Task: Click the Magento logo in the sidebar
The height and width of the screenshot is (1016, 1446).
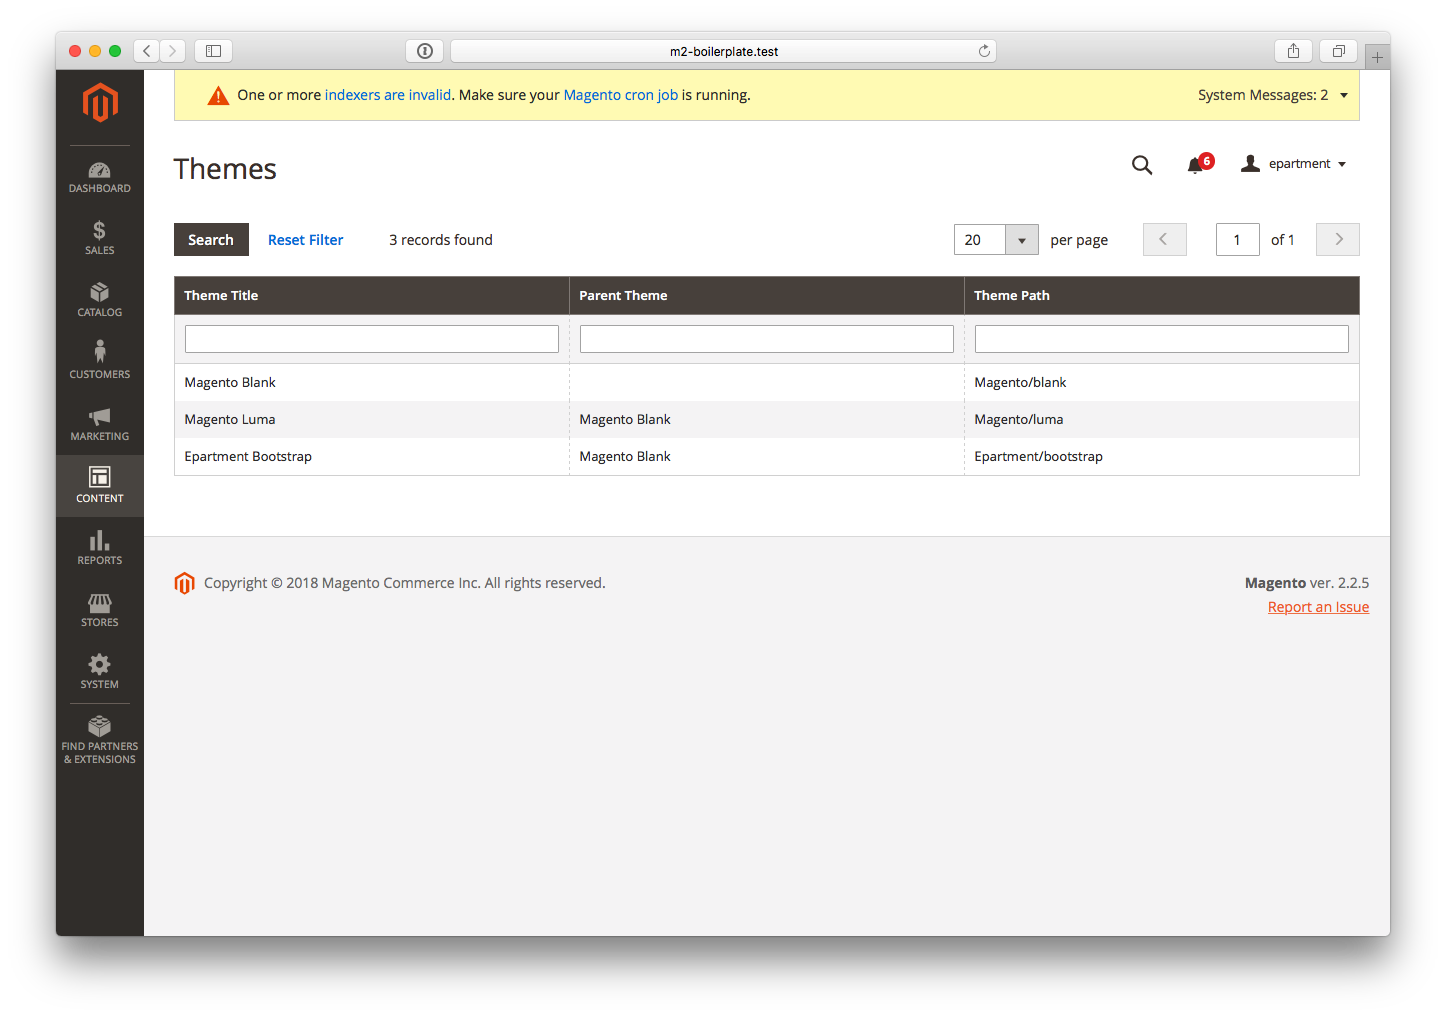Action: click(100, 103)
